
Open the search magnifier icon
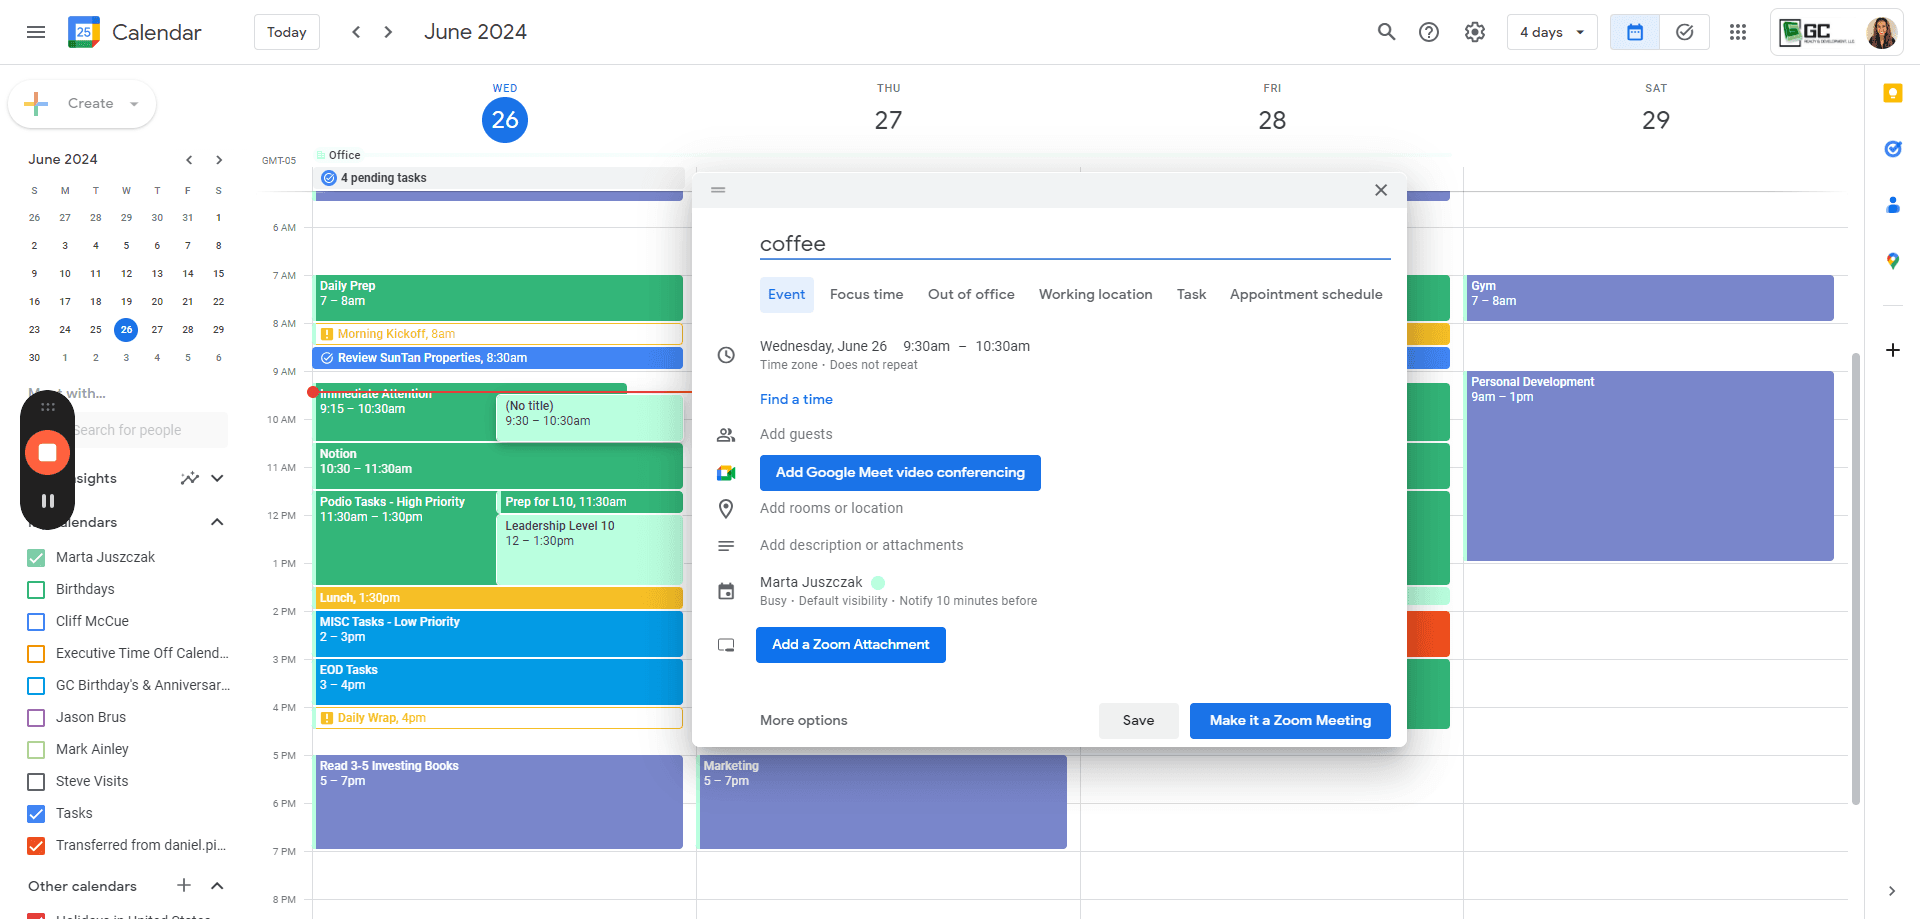[x=1386, y=32]
